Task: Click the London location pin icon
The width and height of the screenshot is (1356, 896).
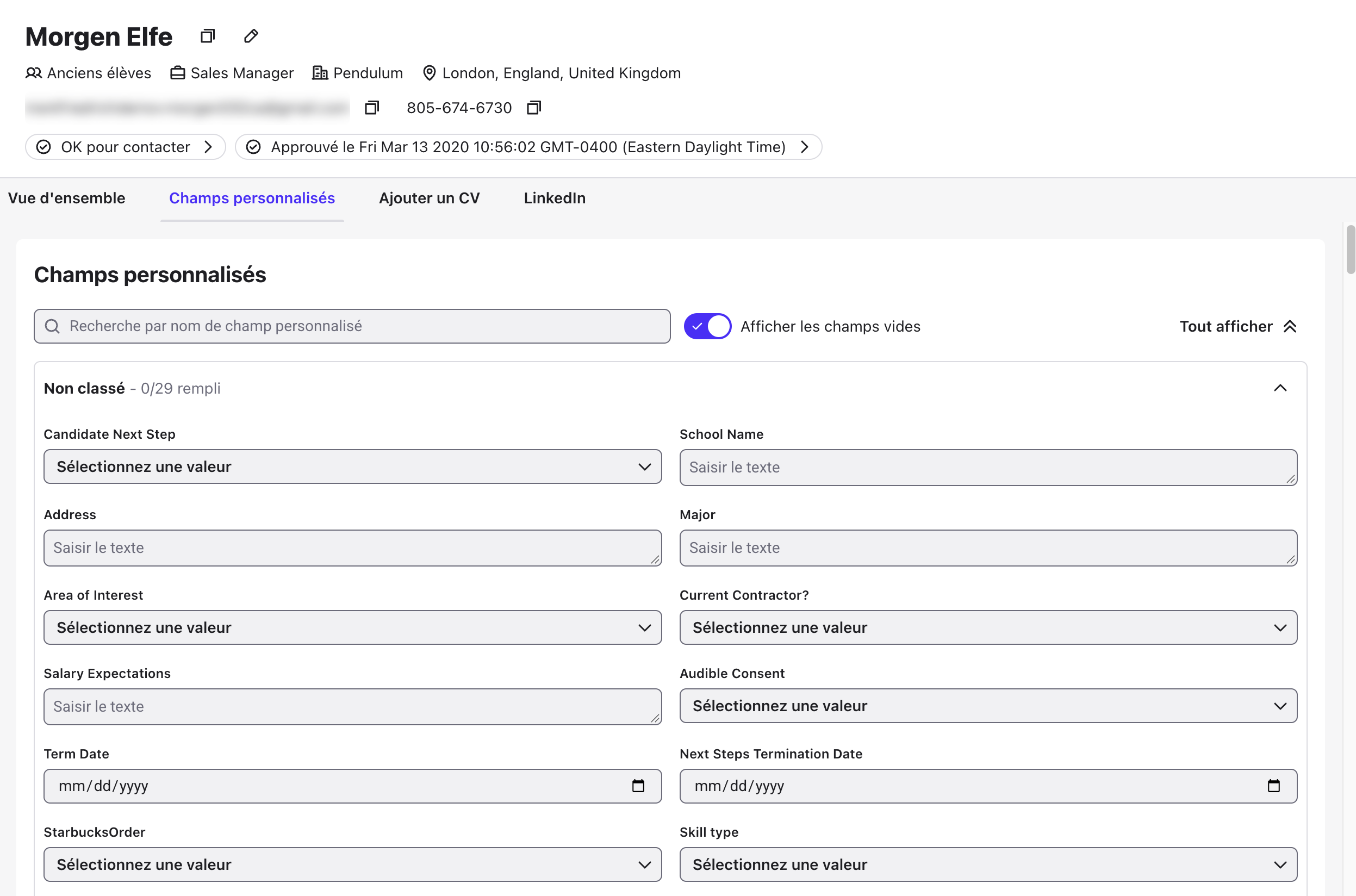Action: click(x=430, y=73)
